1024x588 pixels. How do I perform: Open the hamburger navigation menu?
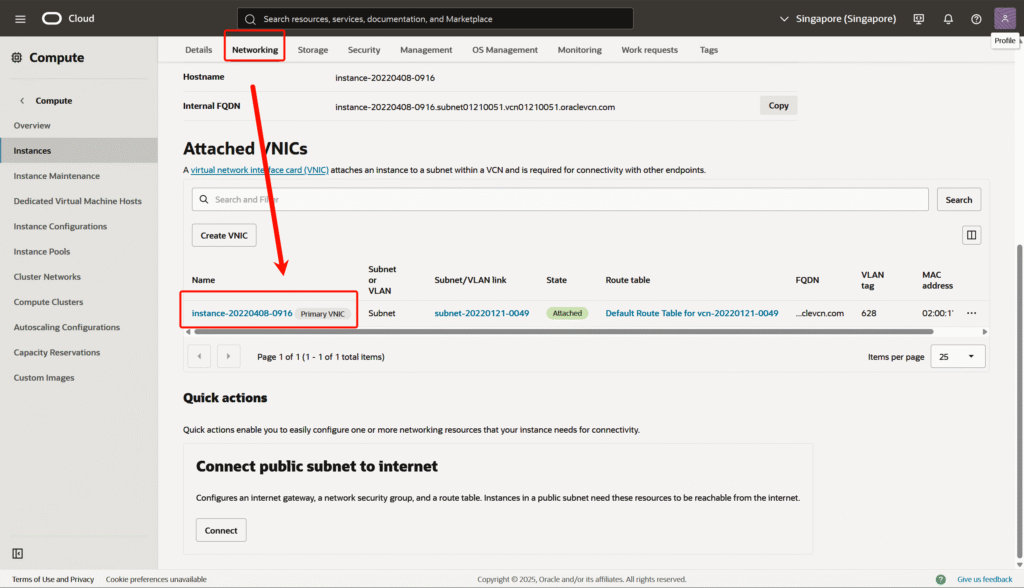(20, 19)
